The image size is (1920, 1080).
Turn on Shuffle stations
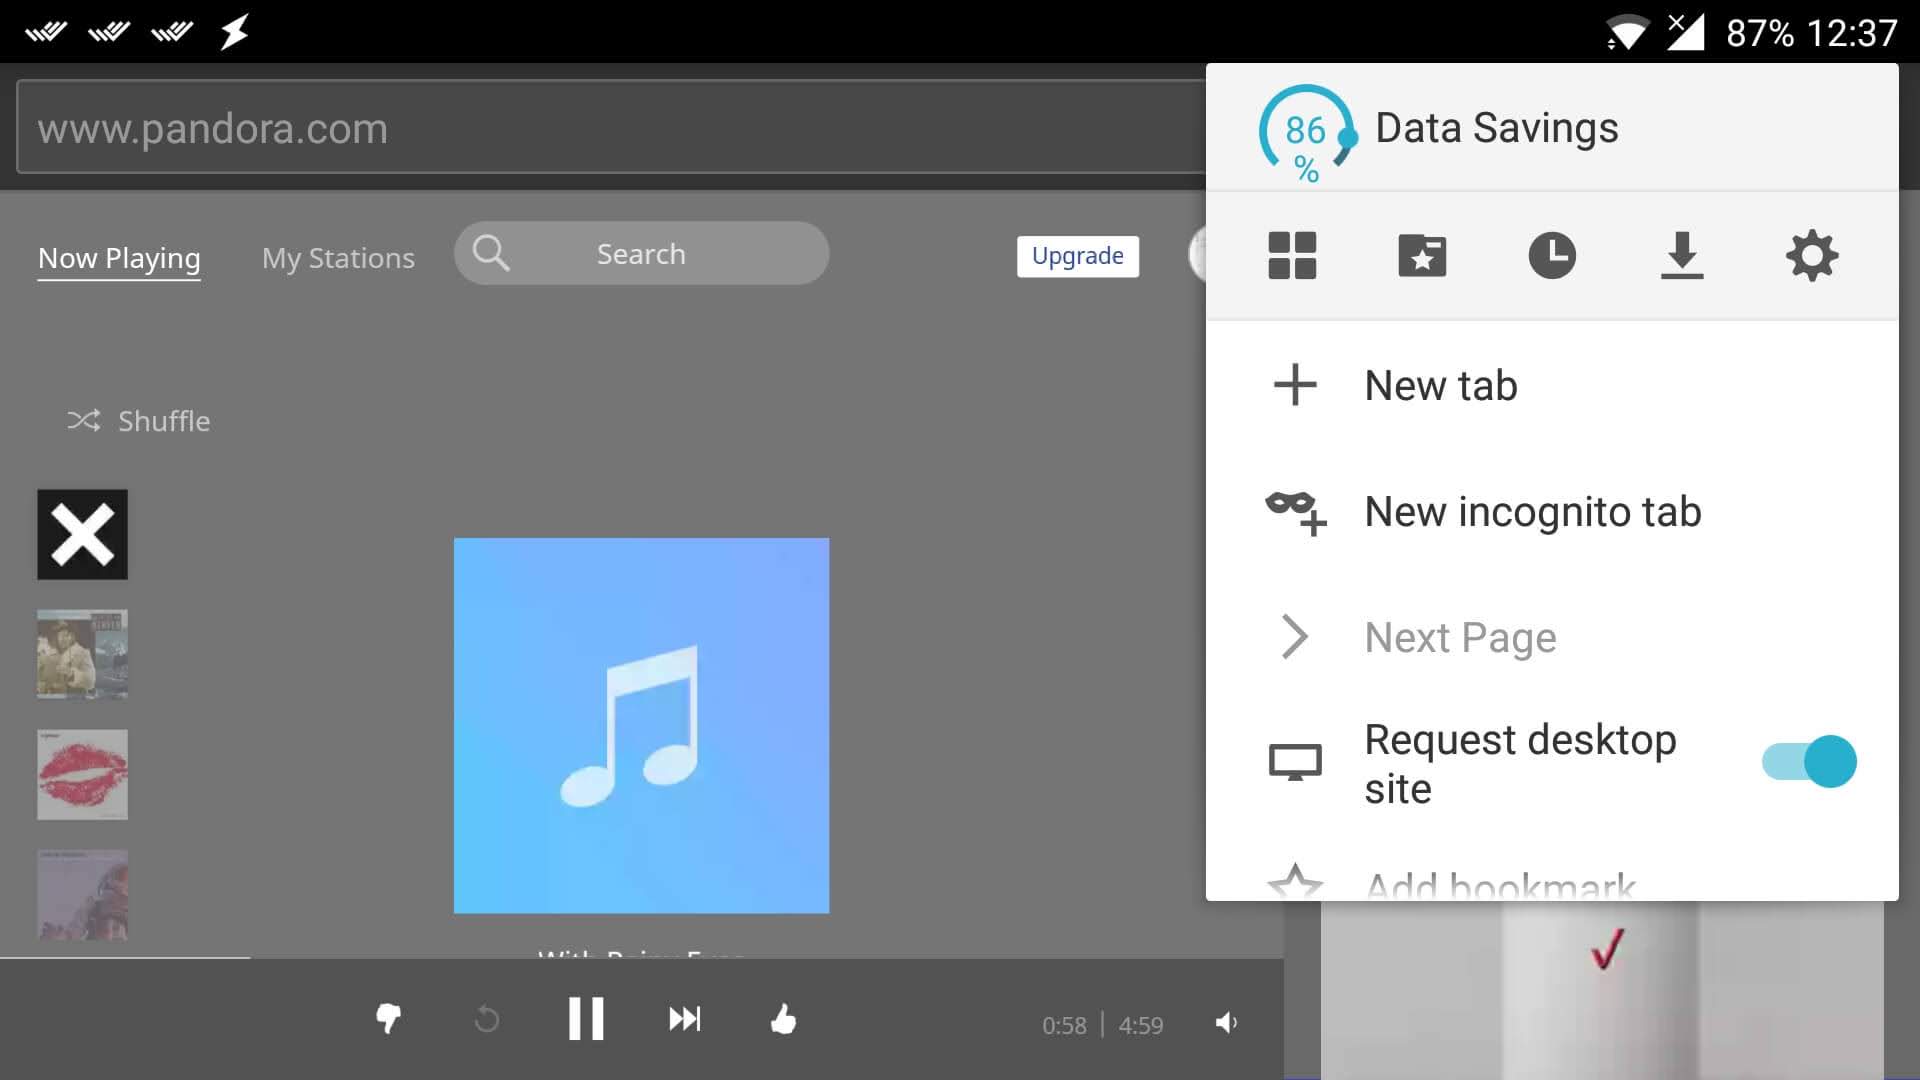click(139, 421)
